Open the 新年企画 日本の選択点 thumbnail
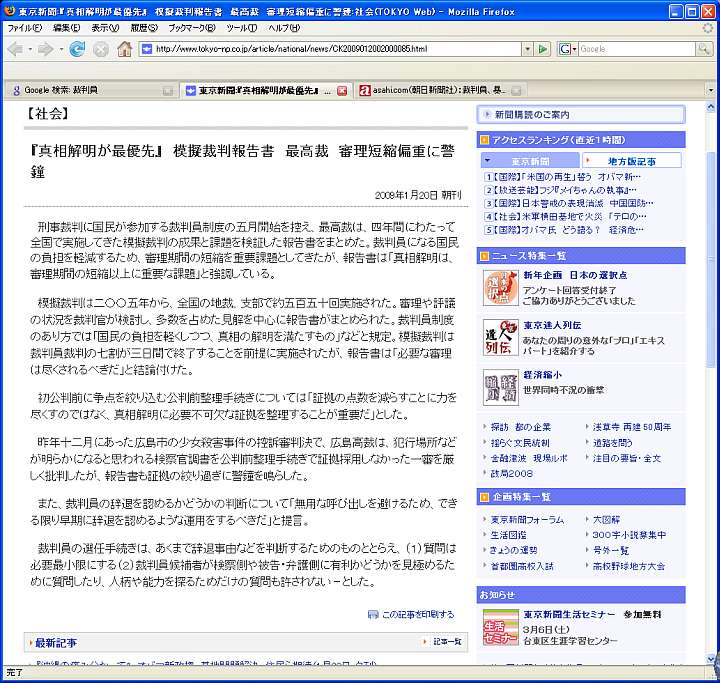Screen dimensions: 720x683 coord(498,286)
